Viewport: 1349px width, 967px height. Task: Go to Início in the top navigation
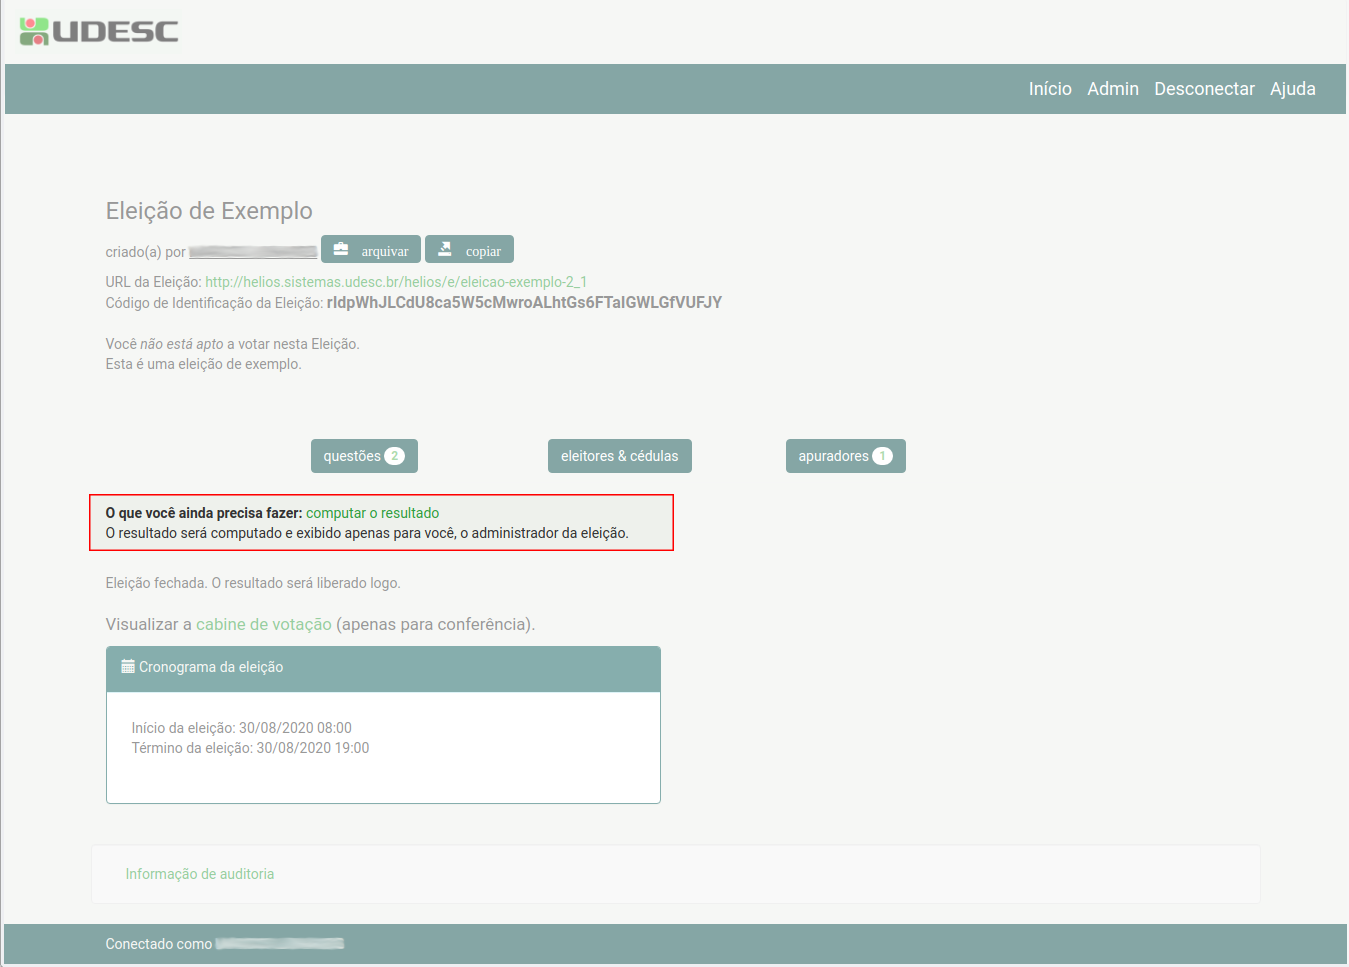pyautogui.click(x=1050, y=89)
